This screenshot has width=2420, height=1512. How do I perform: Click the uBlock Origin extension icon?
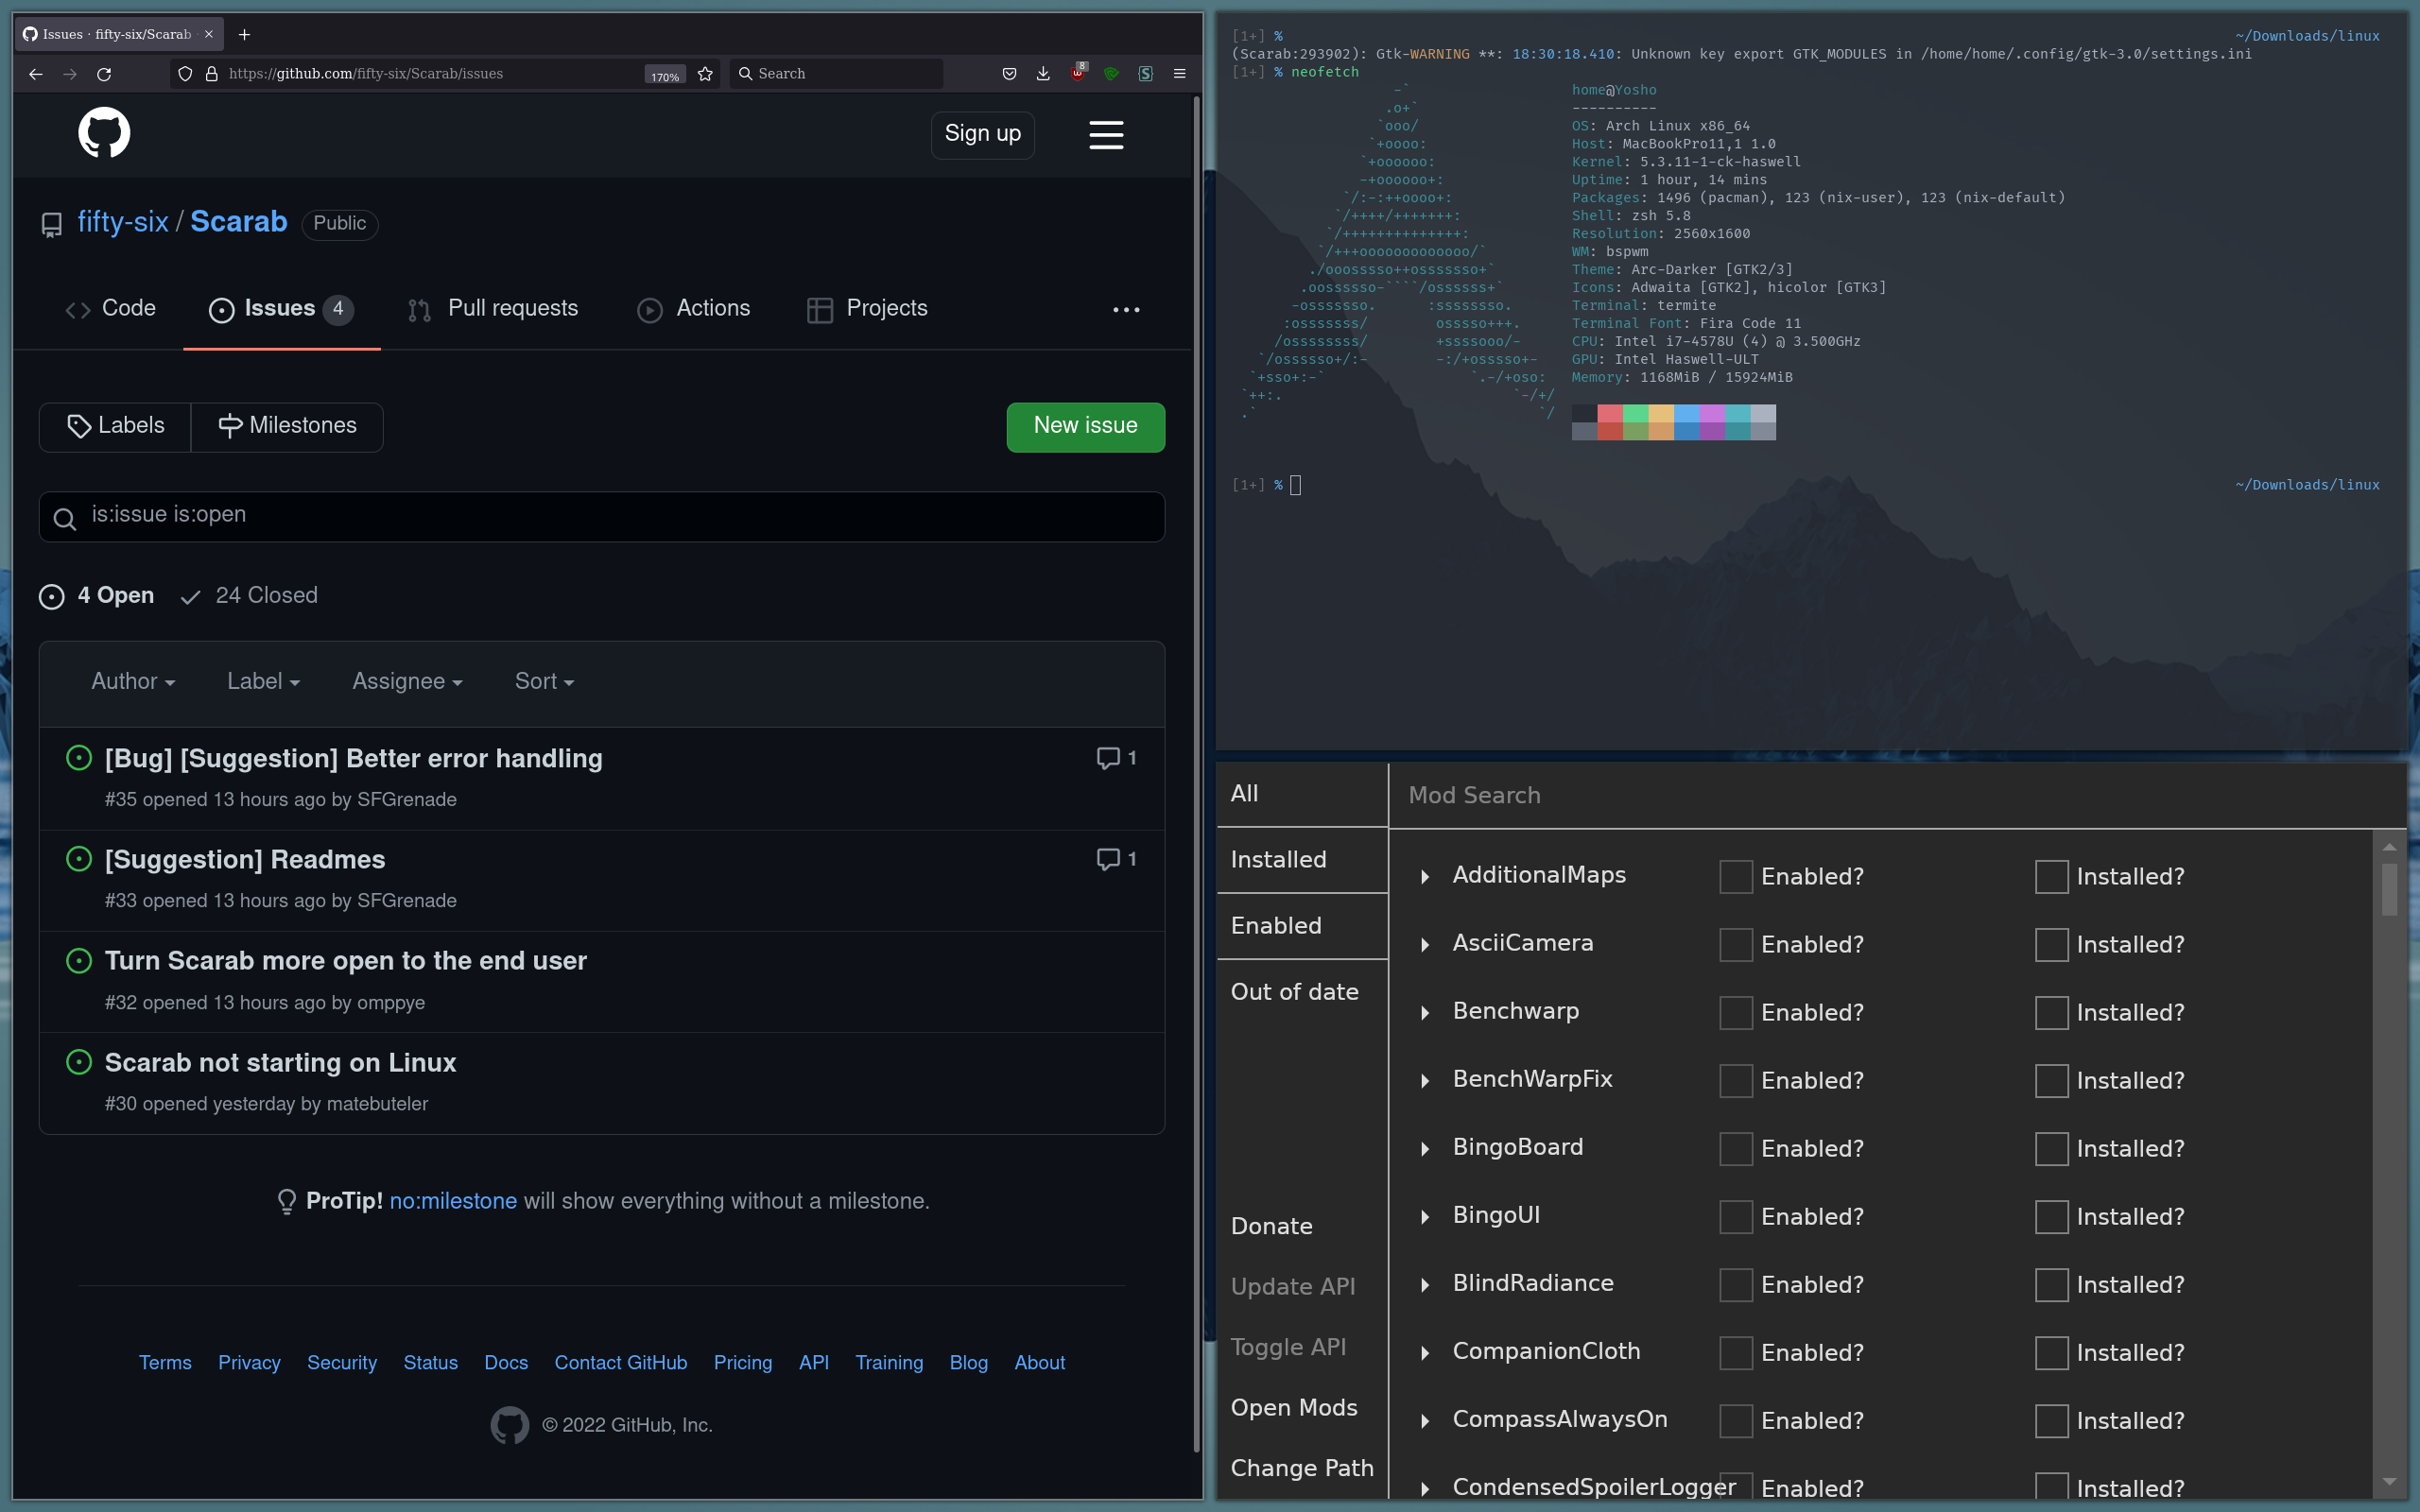click(1078, 73)
